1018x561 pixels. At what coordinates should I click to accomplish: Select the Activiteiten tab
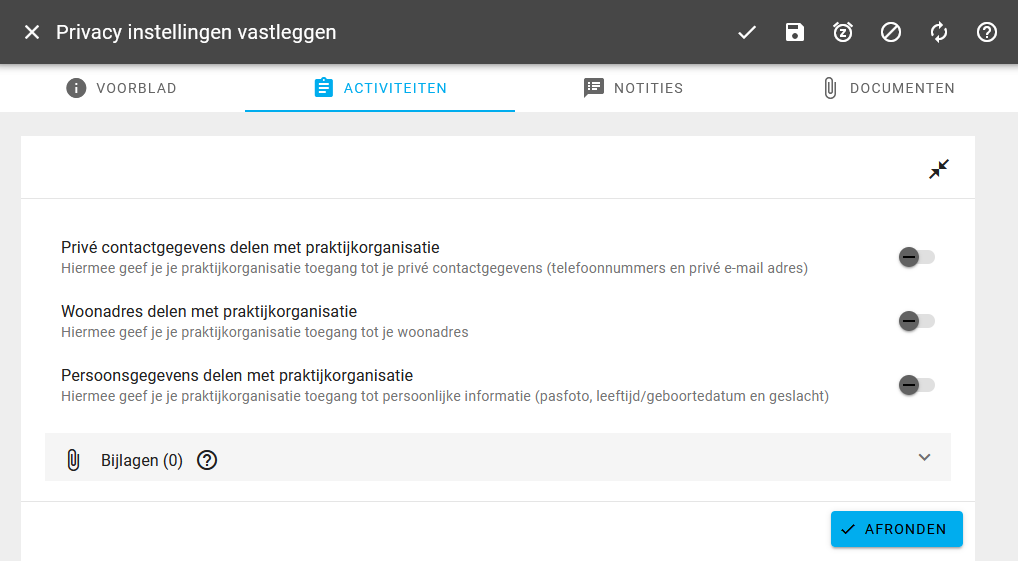click(380, 88)
